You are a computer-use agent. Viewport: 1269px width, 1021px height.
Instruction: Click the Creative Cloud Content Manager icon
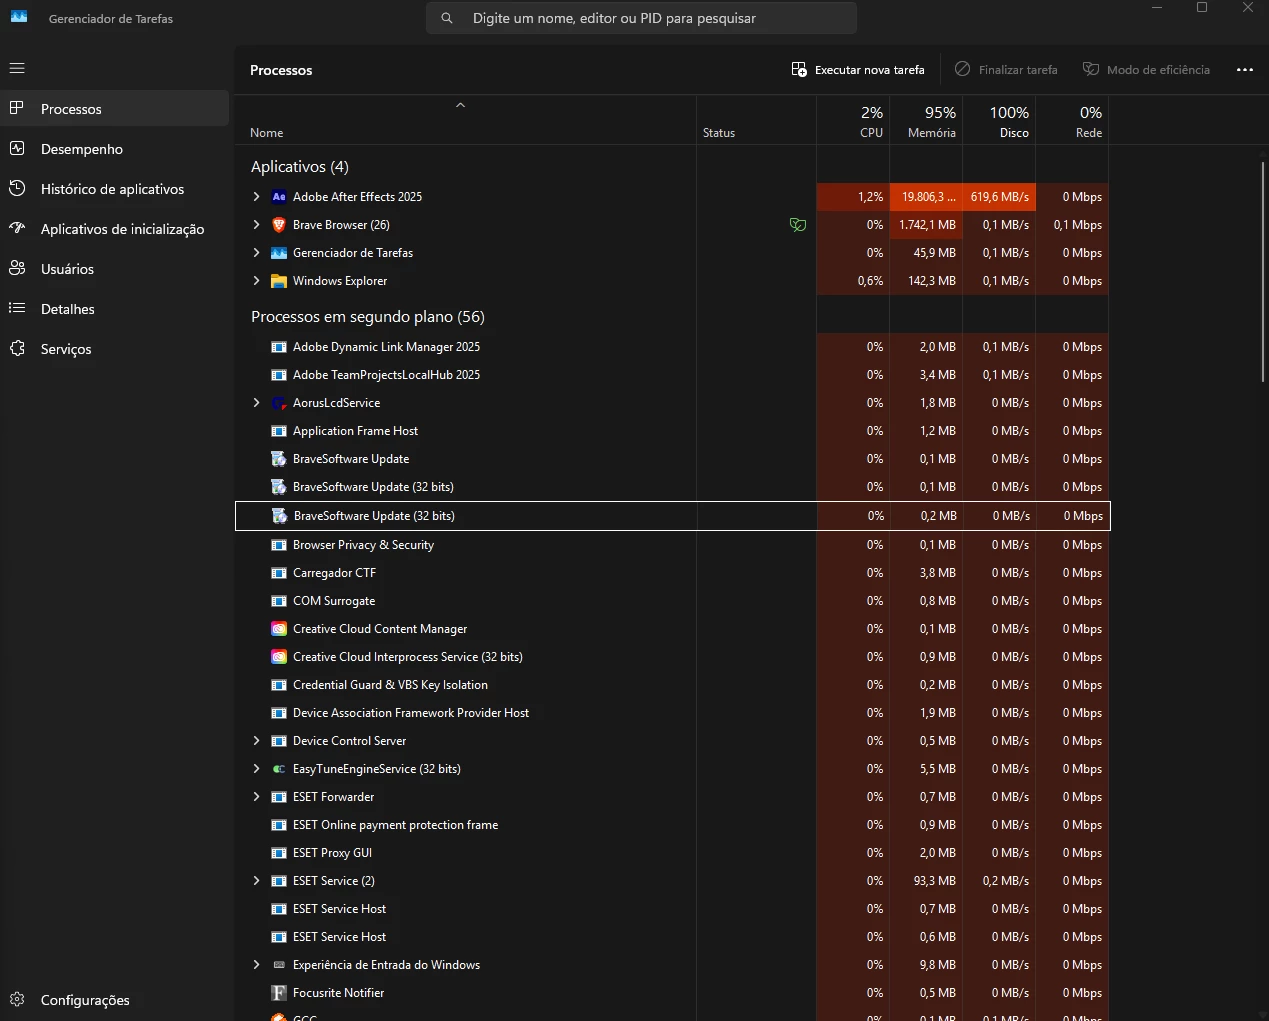pyautogui.click(x=279, y=629)
